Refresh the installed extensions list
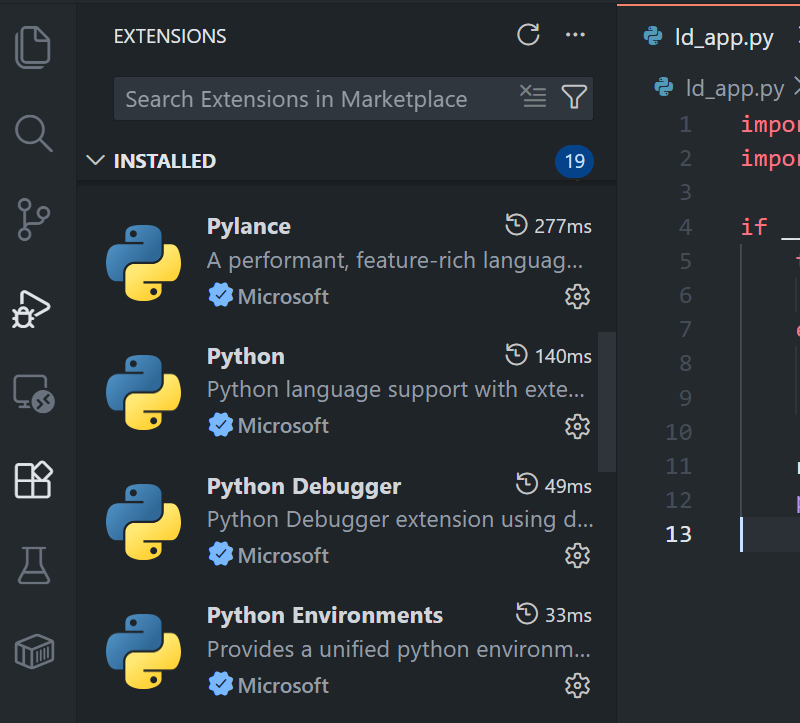 click(528, 34)
